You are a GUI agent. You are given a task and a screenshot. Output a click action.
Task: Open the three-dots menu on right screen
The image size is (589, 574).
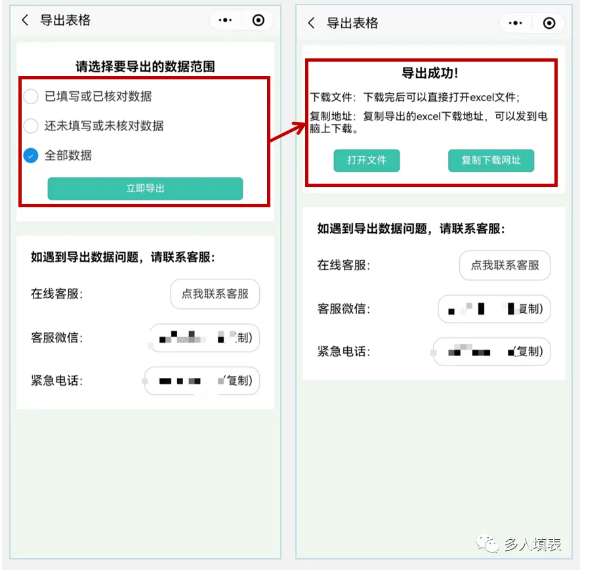[x=515, y=23]
